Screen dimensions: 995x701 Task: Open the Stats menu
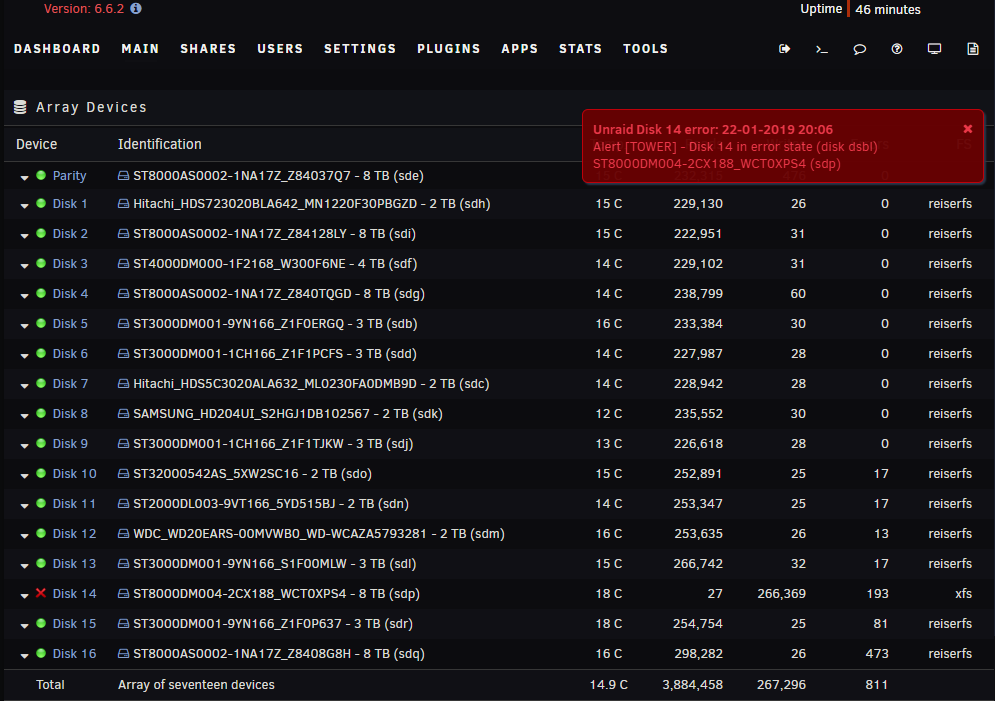(580, 49)
